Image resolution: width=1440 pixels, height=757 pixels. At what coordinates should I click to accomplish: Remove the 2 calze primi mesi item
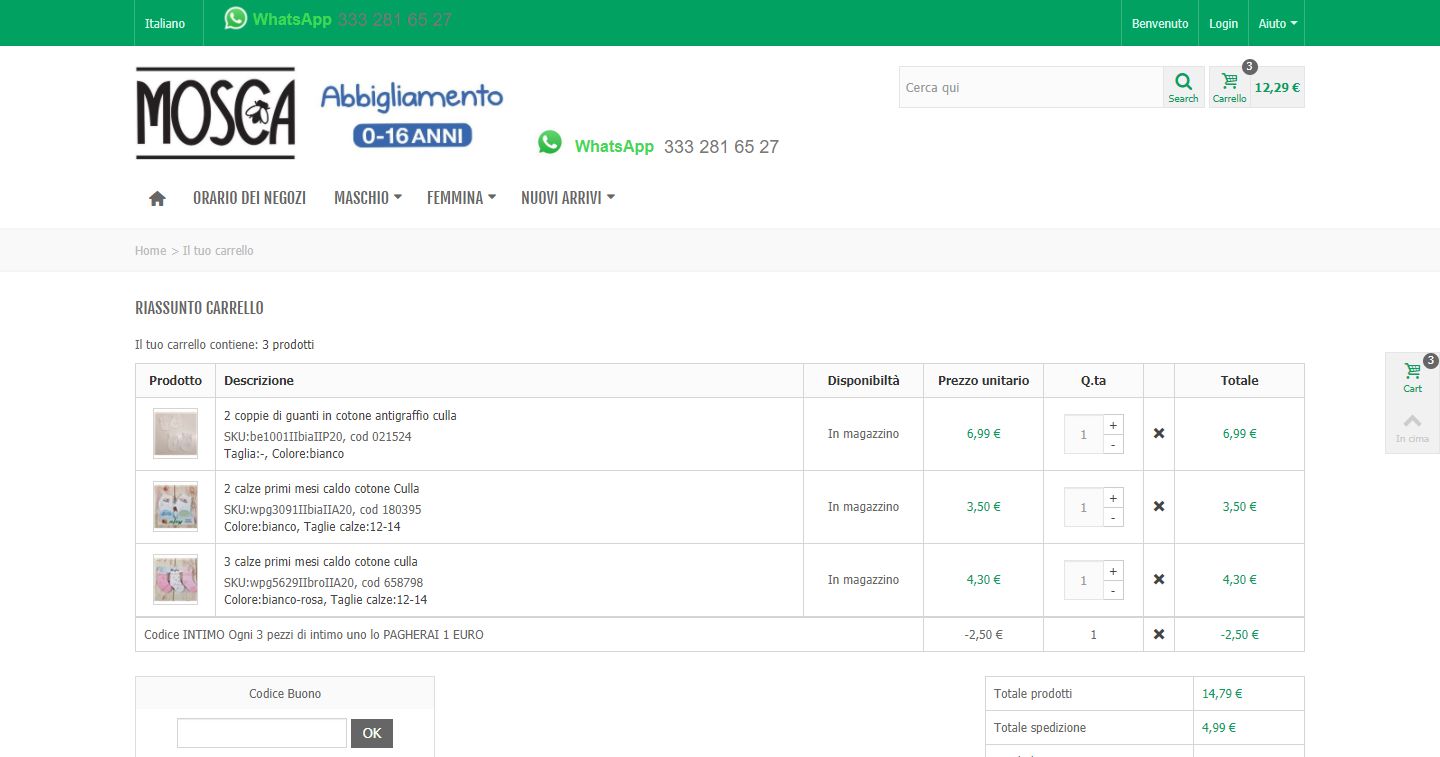point(1159,507)
